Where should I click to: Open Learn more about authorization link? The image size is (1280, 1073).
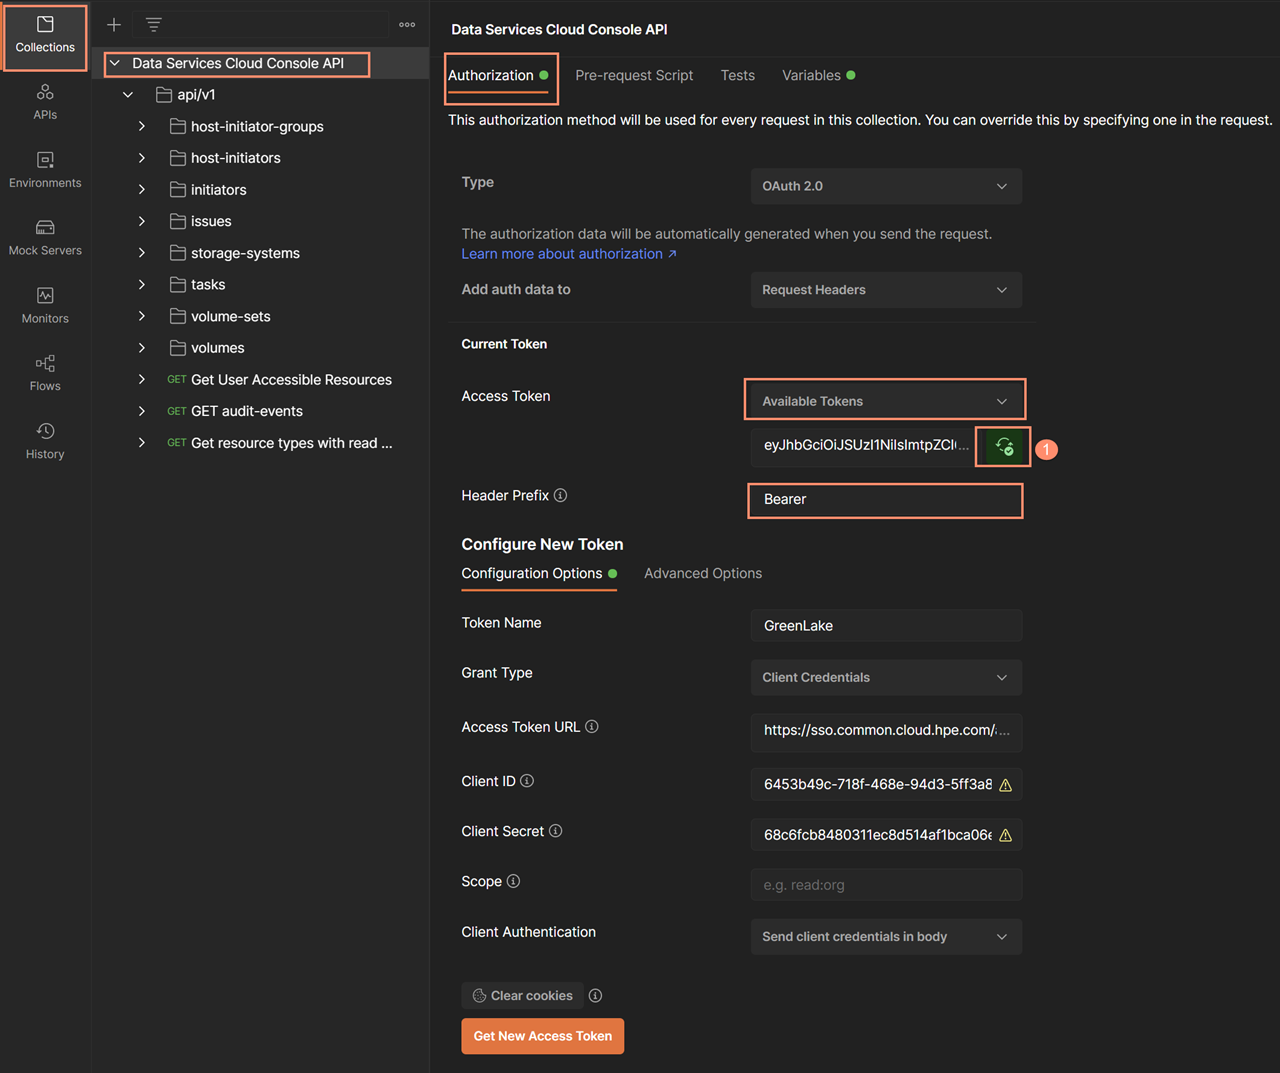click(569, 254)
